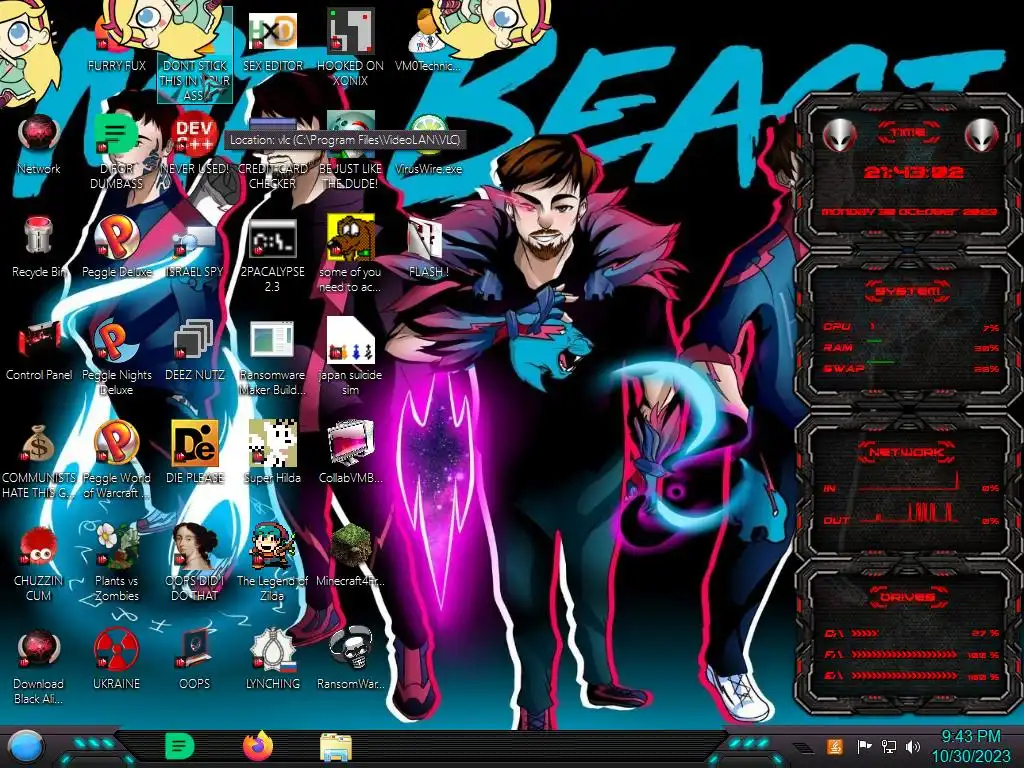The image size is (1024, 768).
Task: Click the CPU usage row in SYSTEM widget
Action: click(910, 327)
